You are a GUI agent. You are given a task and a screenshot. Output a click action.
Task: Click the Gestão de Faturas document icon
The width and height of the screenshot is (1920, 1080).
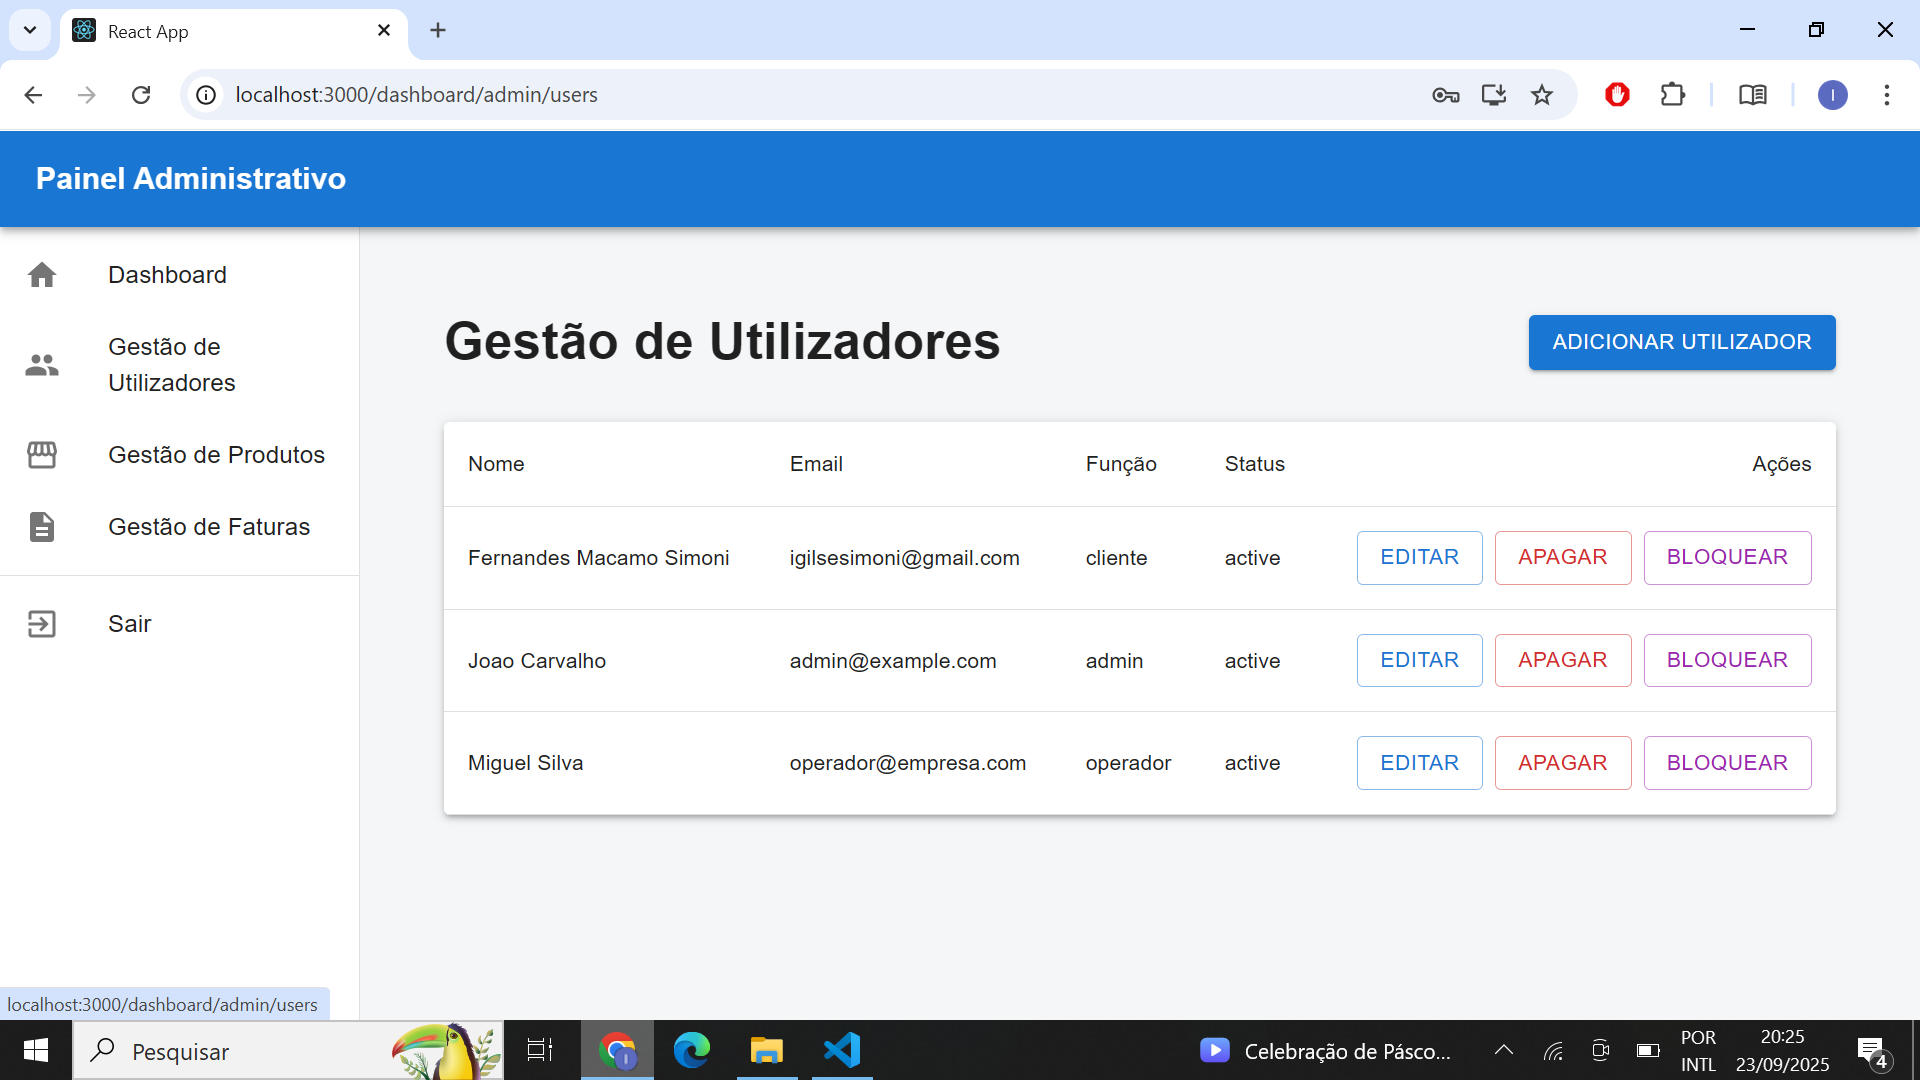point(42,527)
